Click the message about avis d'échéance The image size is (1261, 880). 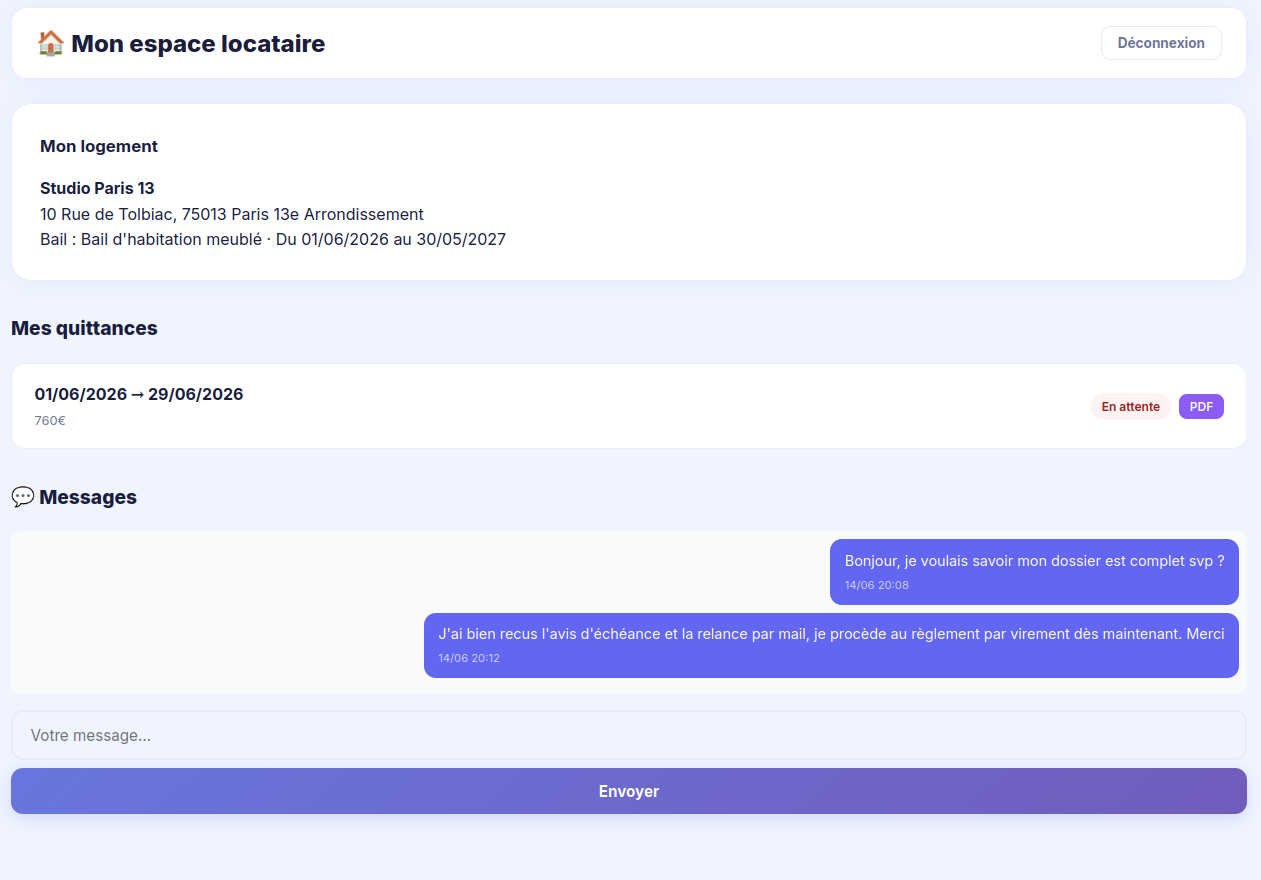click(831, 645)
